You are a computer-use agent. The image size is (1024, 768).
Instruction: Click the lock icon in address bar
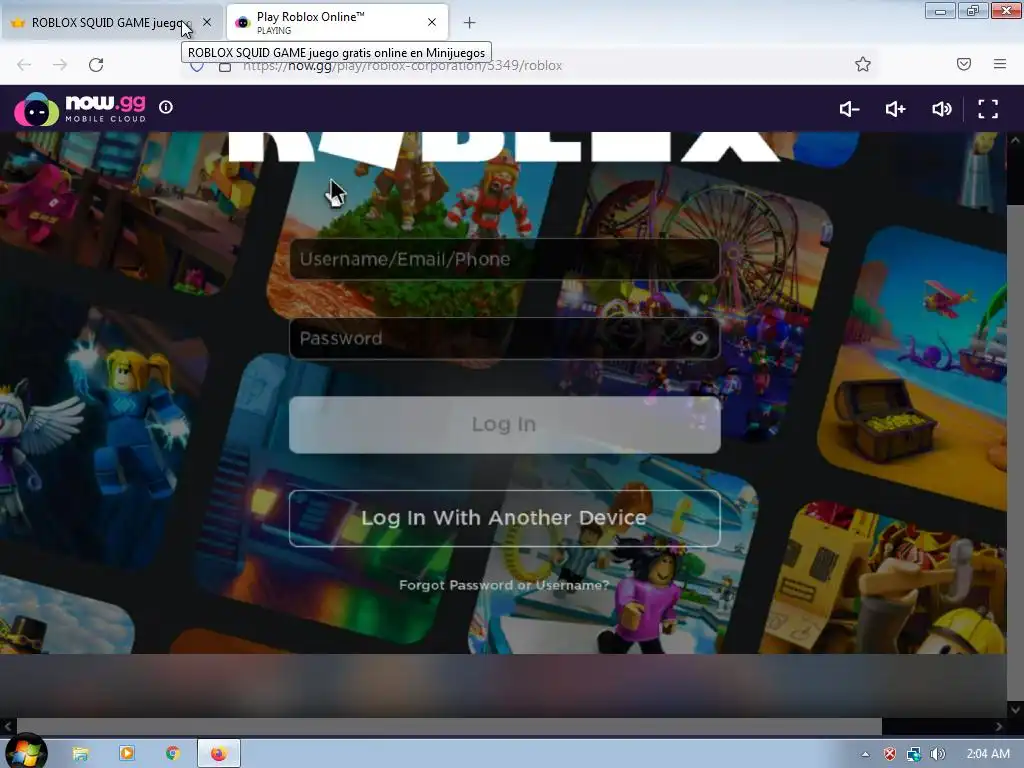tap(225, 67)
